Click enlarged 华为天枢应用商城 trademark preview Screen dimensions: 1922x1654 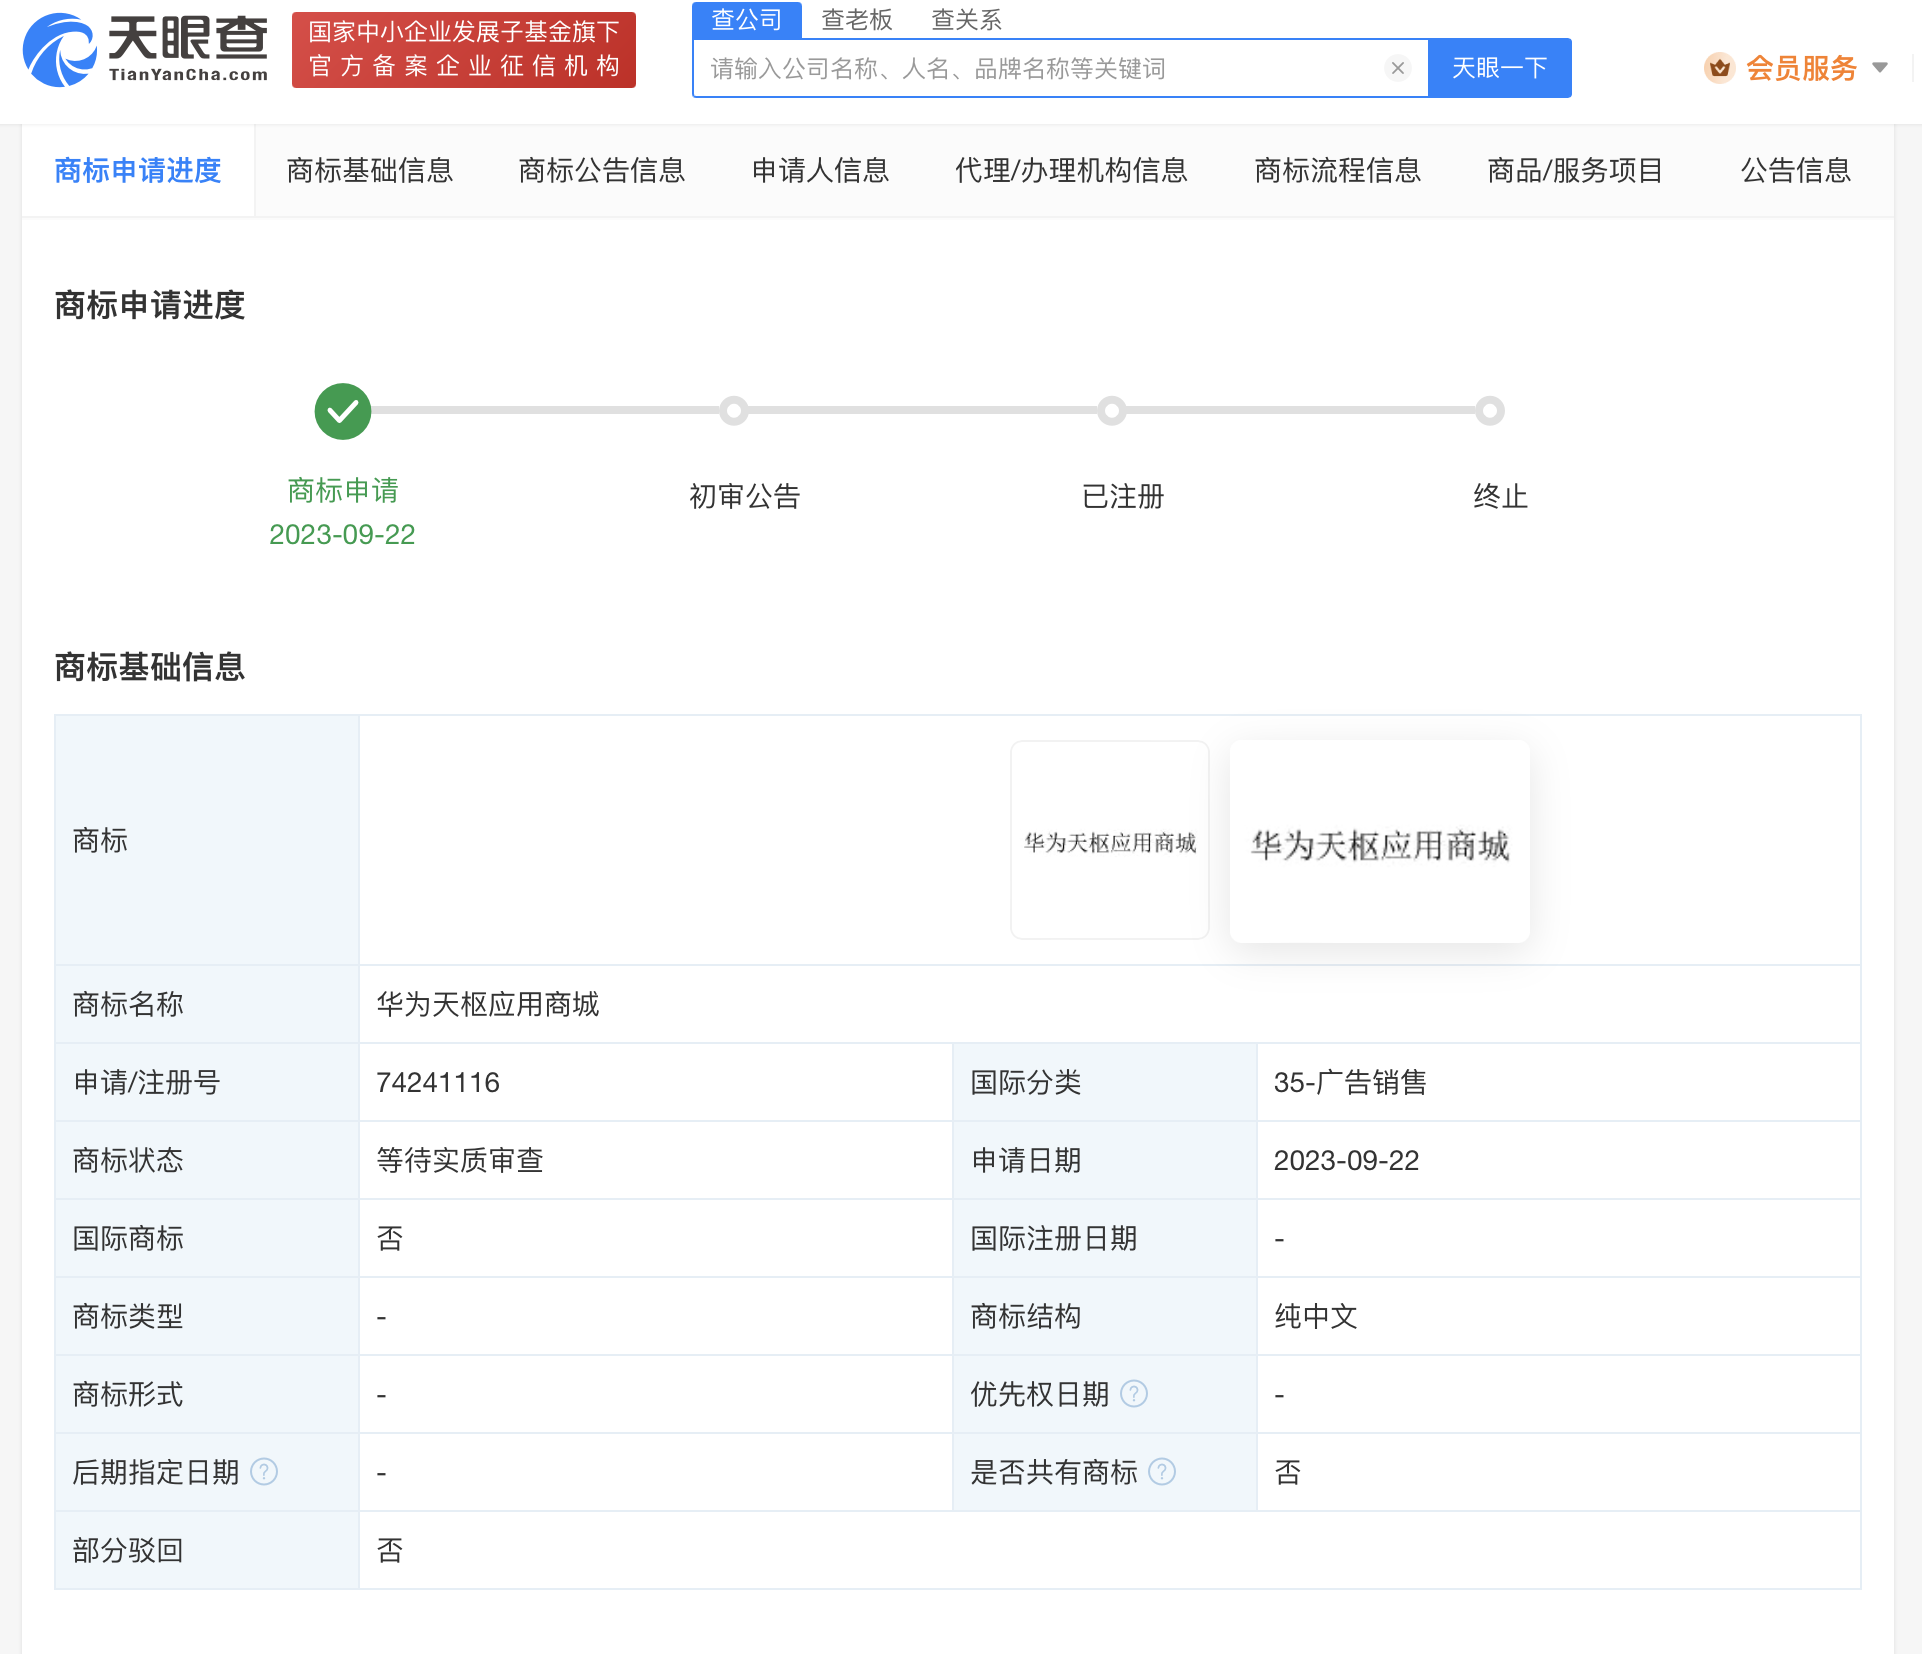1380,842
